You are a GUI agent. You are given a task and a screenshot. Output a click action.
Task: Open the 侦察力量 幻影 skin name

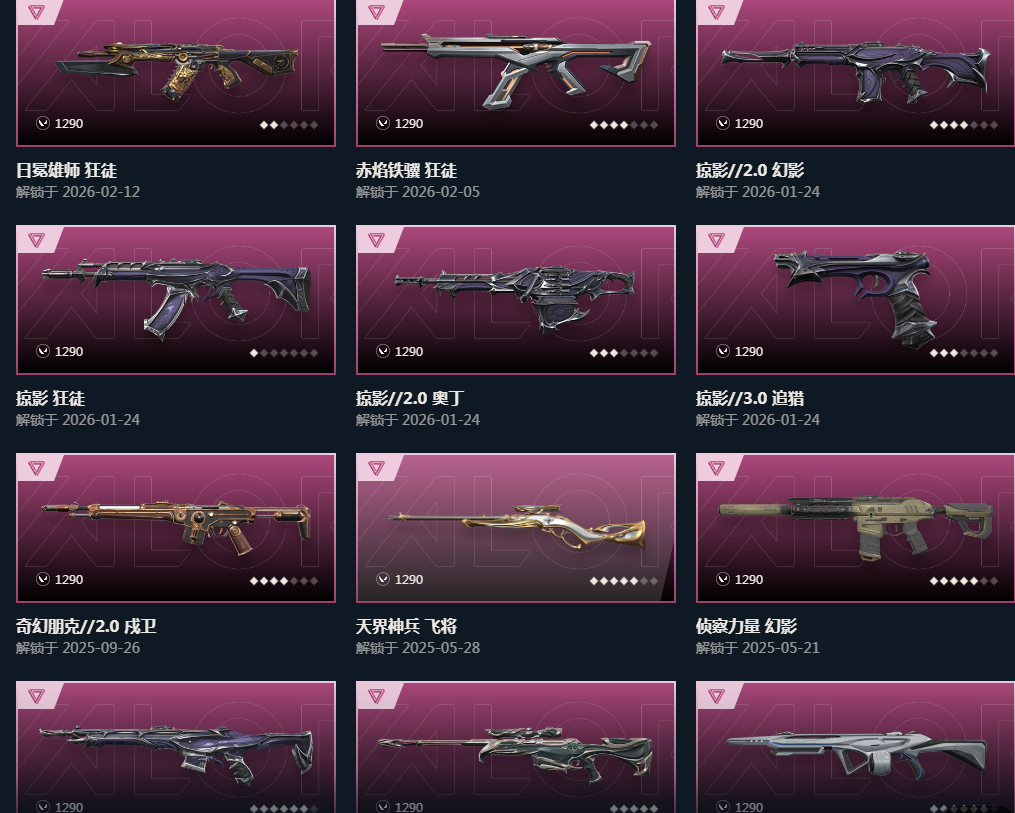point(746,626)
